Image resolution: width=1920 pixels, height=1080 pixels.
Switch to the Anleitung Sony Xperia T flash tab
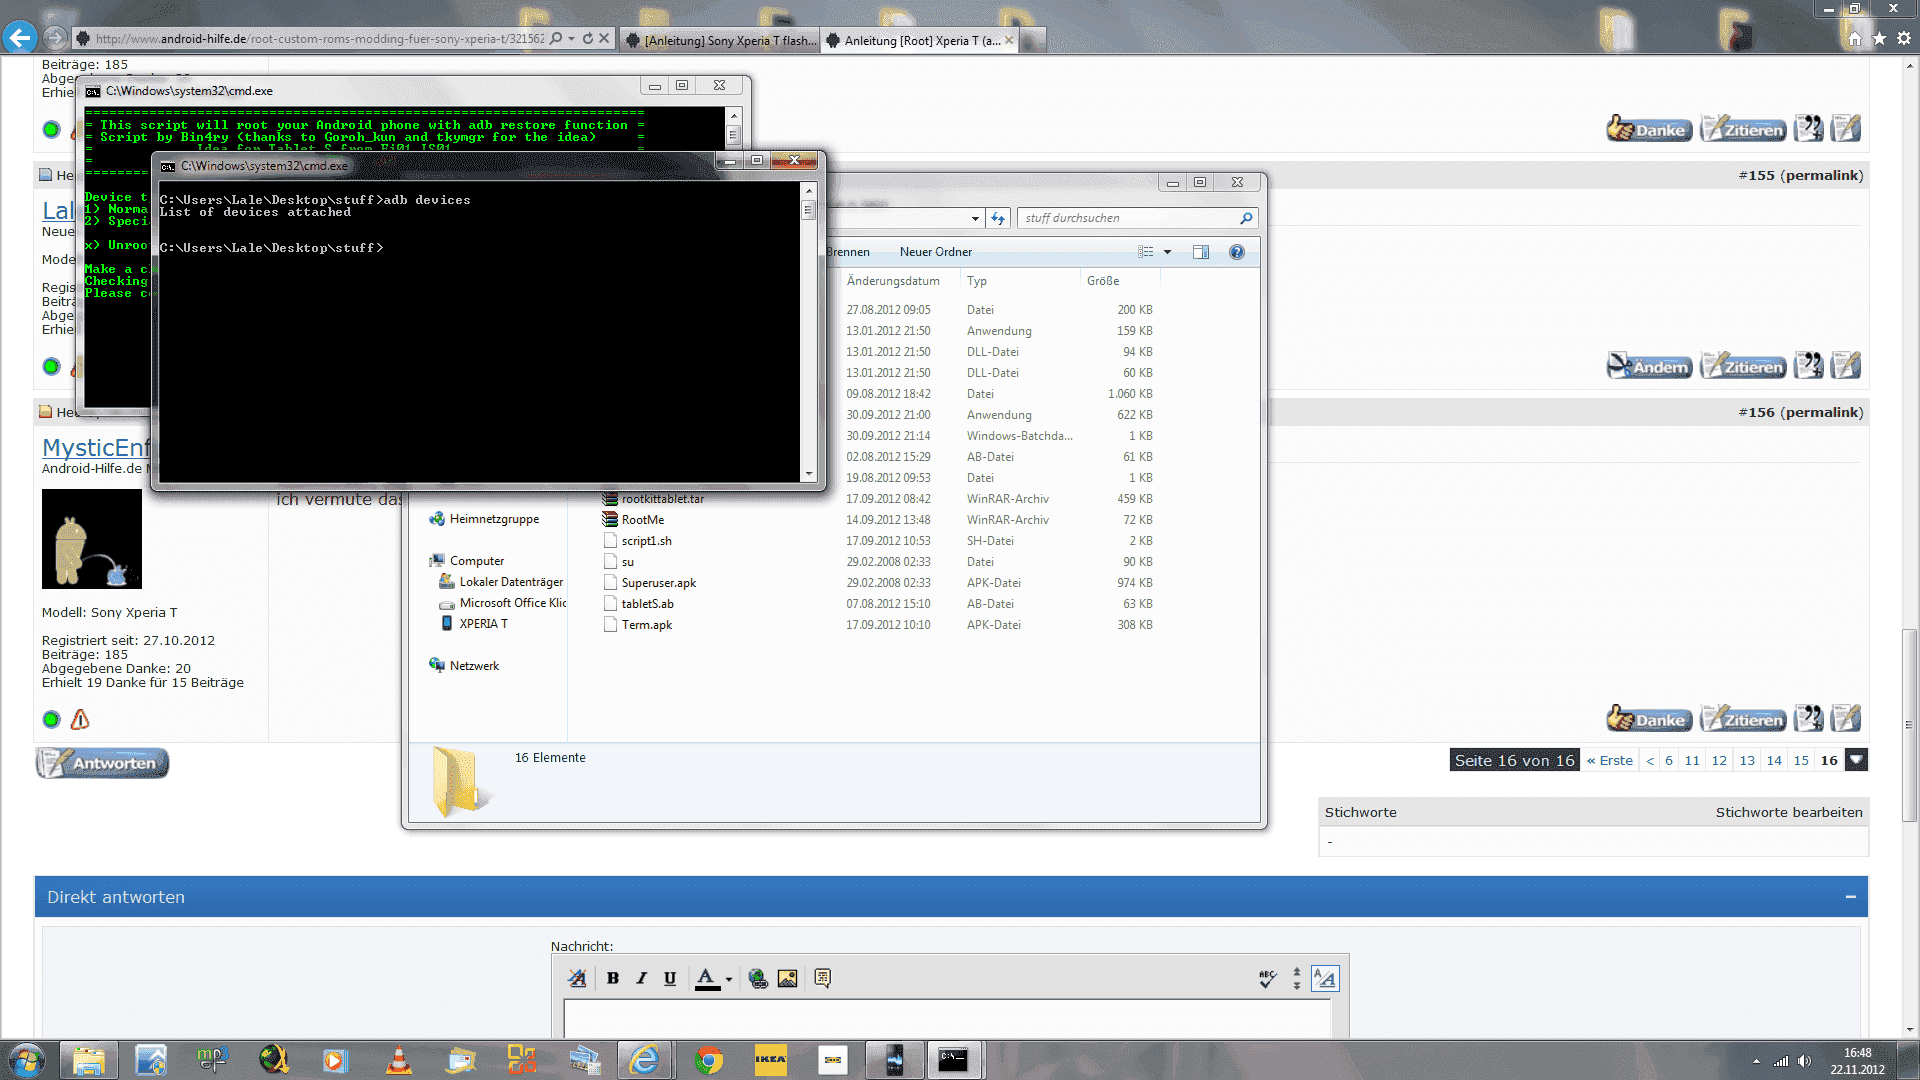(720, 40)
